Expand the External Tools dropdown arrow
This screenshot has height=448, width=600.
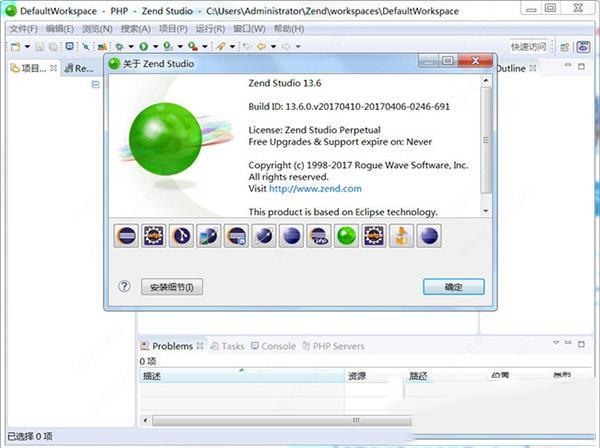coord(205,47)
